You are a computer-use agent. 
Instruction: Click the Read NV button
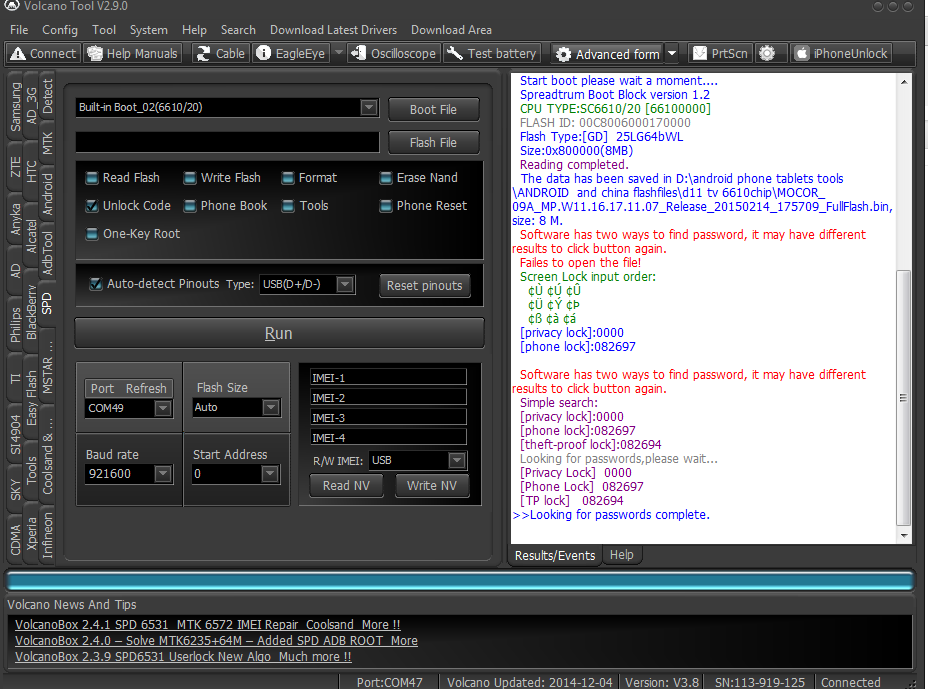tap(346, 485)
